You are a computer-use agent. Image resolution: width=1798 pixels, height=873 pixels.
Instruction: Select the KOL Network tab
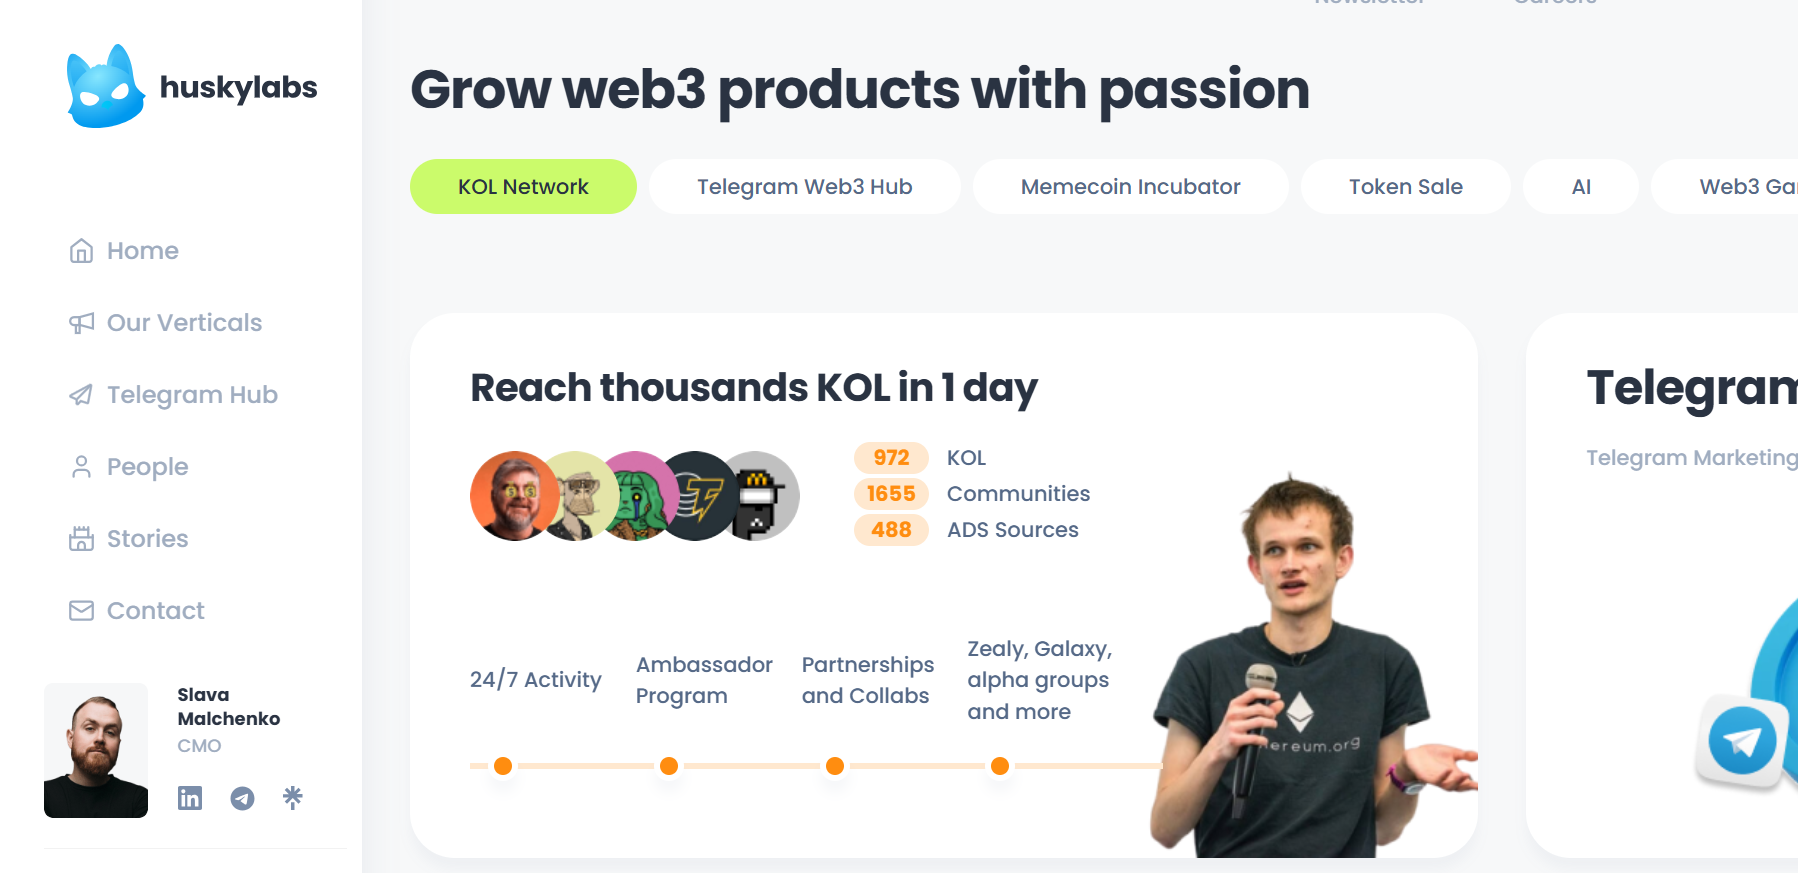click(523, 187)
